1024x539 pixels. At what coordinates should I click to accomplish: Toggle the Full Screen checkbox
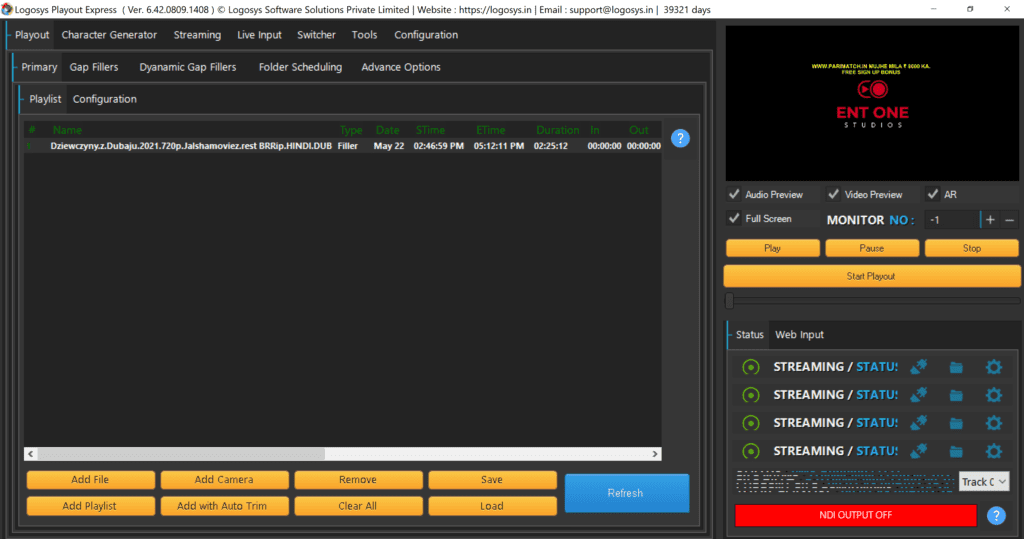click(735, 218)
